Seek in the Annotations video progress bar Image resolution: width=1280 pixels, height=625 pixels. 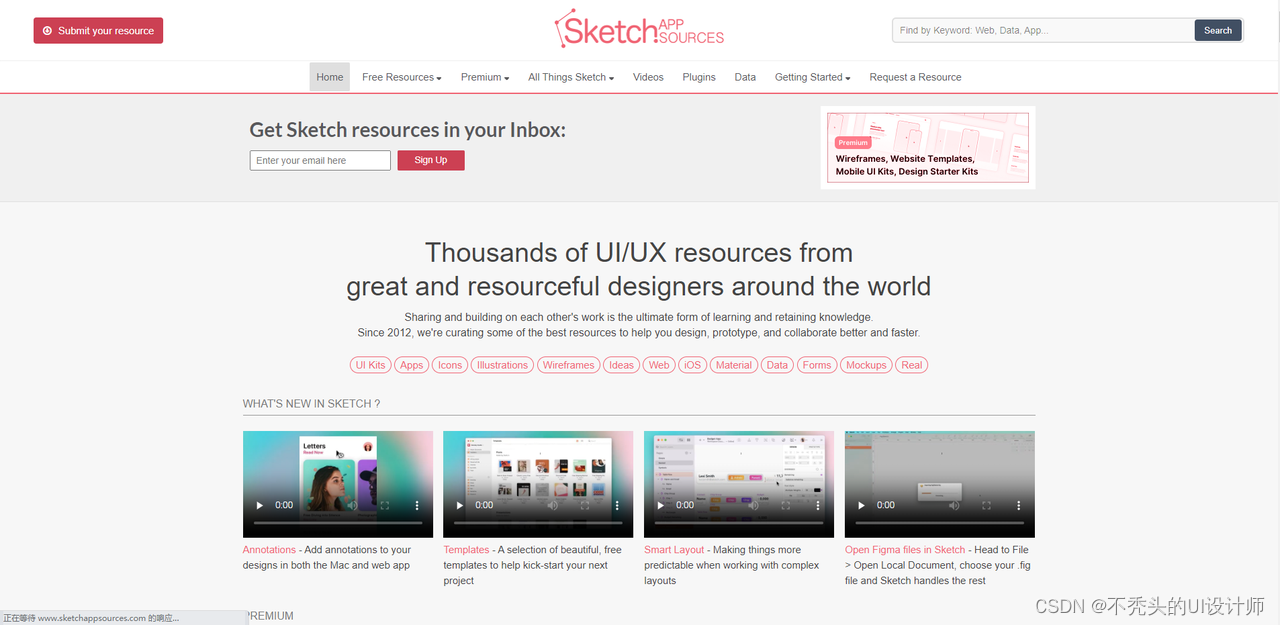pyautogui.click(x=338, y=523)
